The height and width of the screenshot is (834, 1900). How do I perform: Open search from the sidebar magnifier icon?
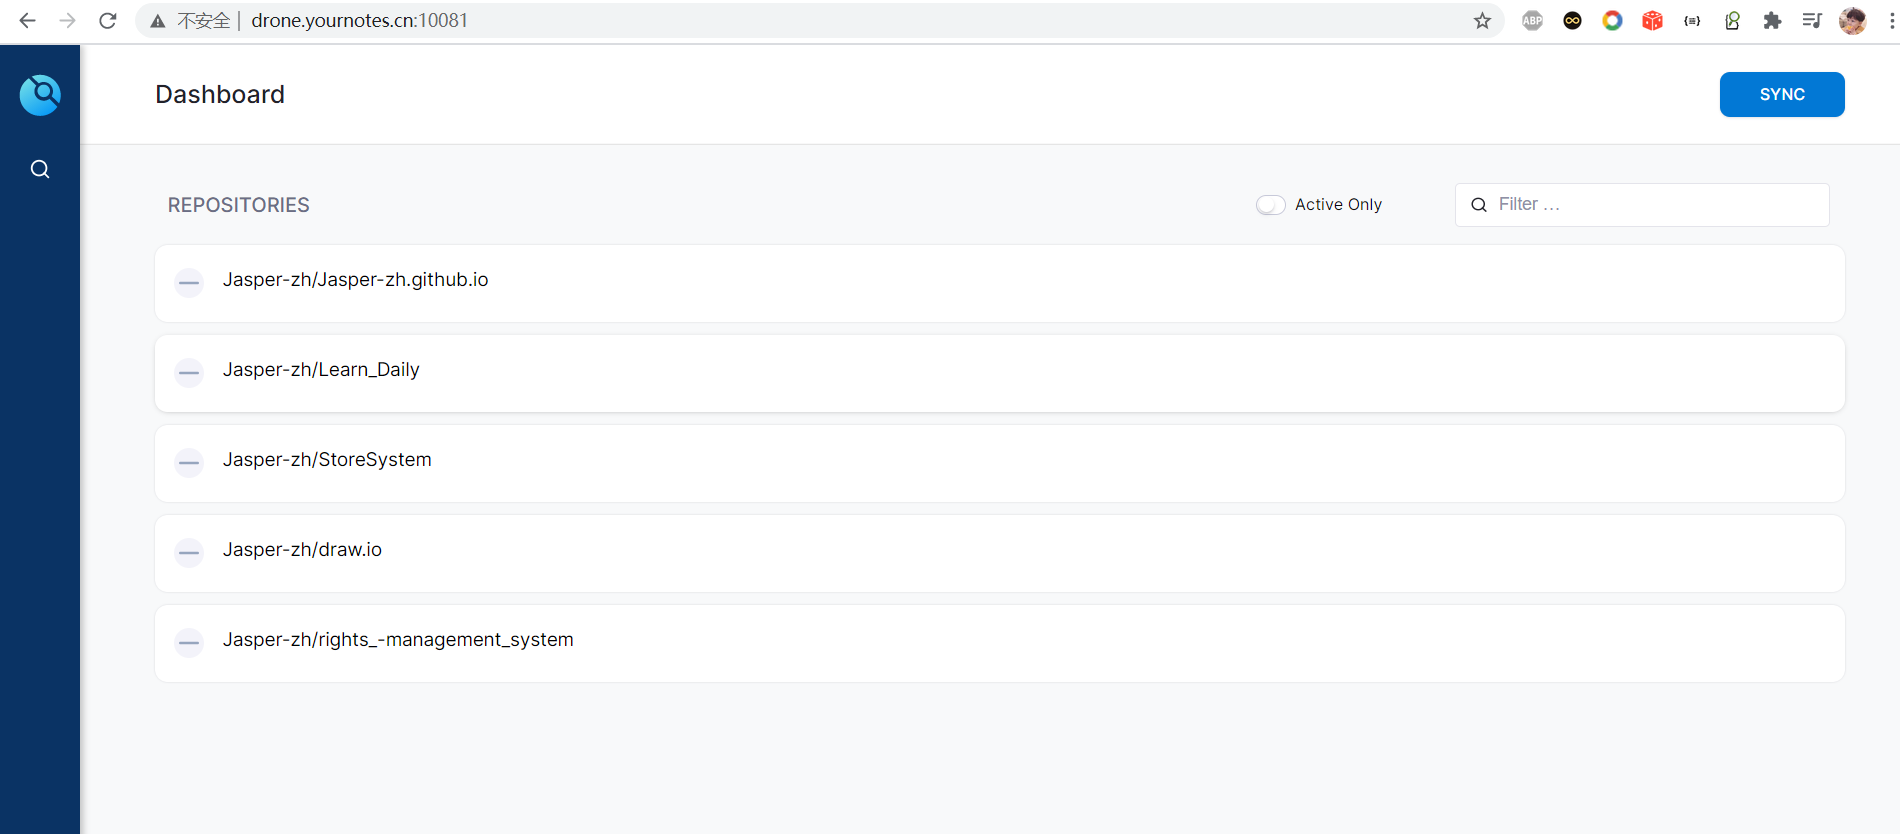pos(40,169)
